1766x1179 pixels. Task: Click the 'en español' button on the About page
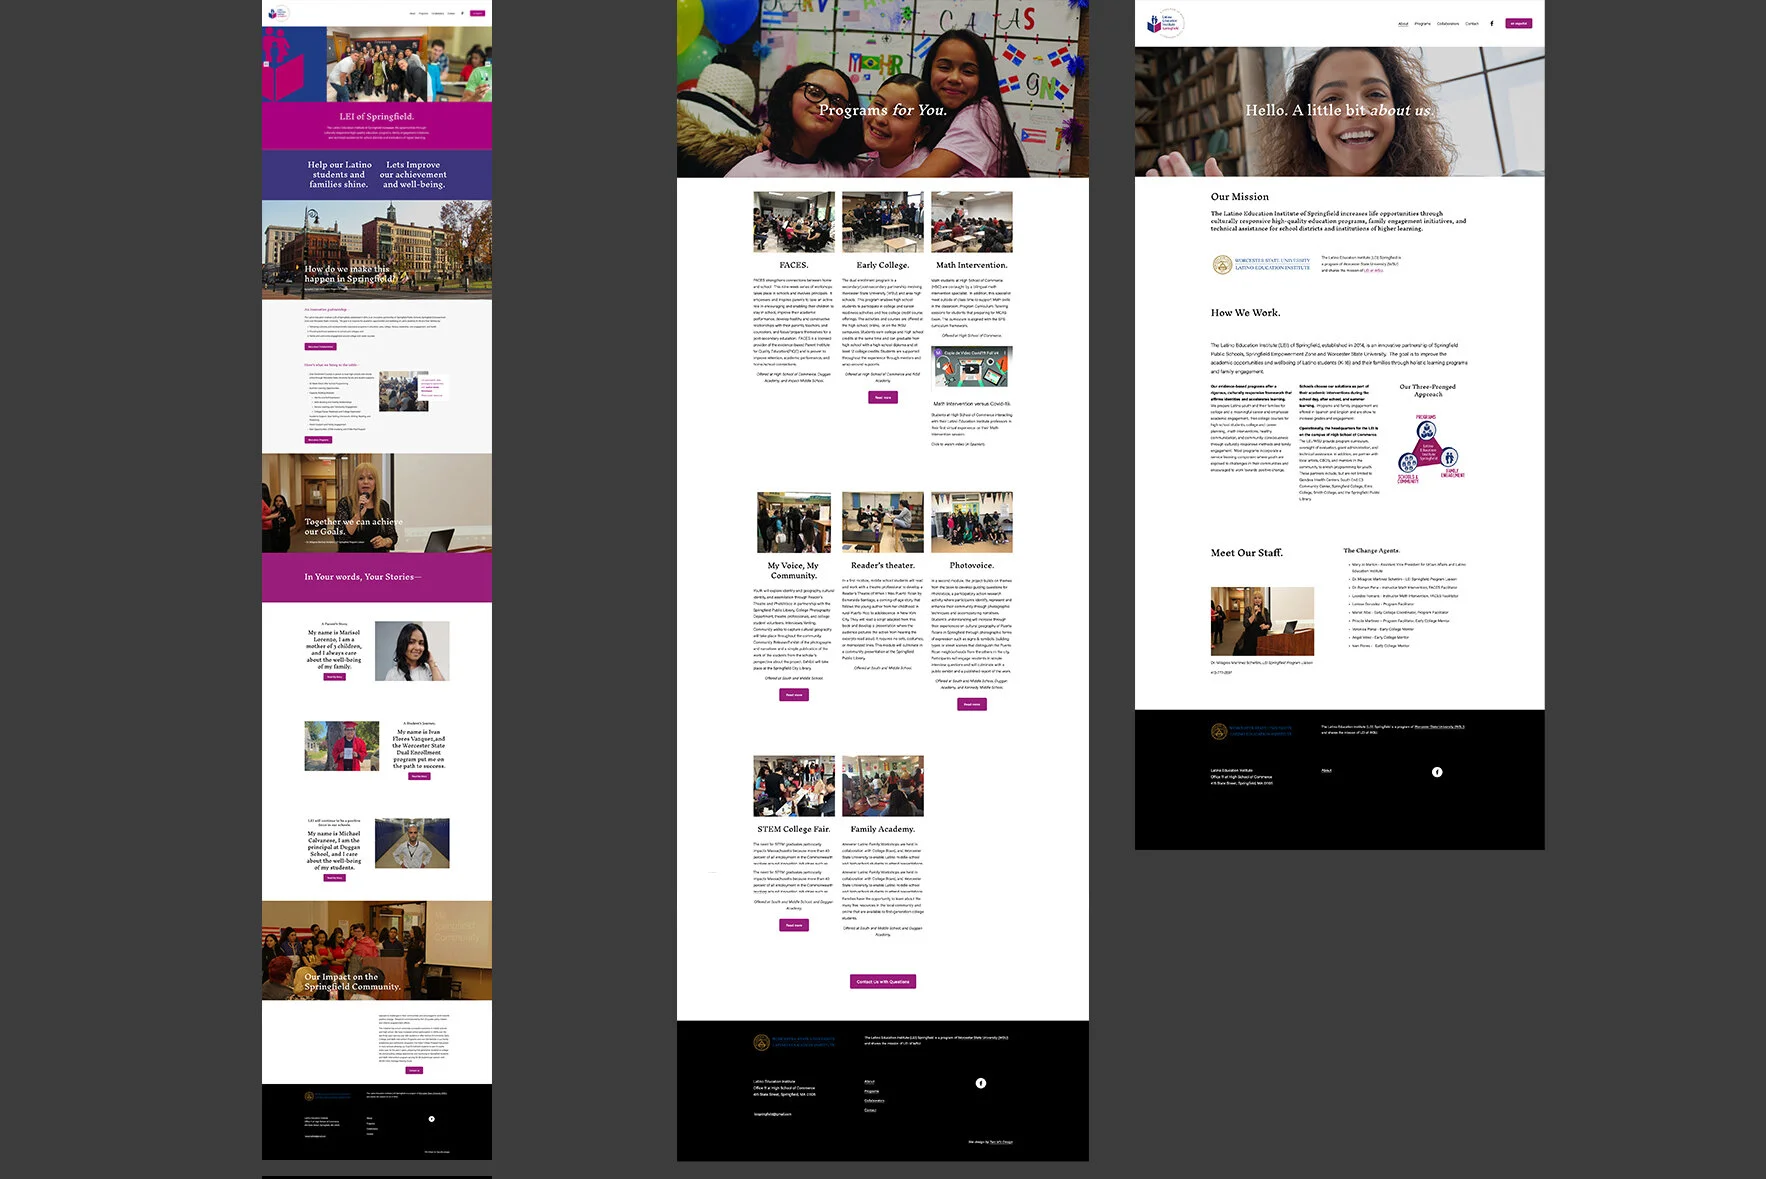coord(1518,23)
